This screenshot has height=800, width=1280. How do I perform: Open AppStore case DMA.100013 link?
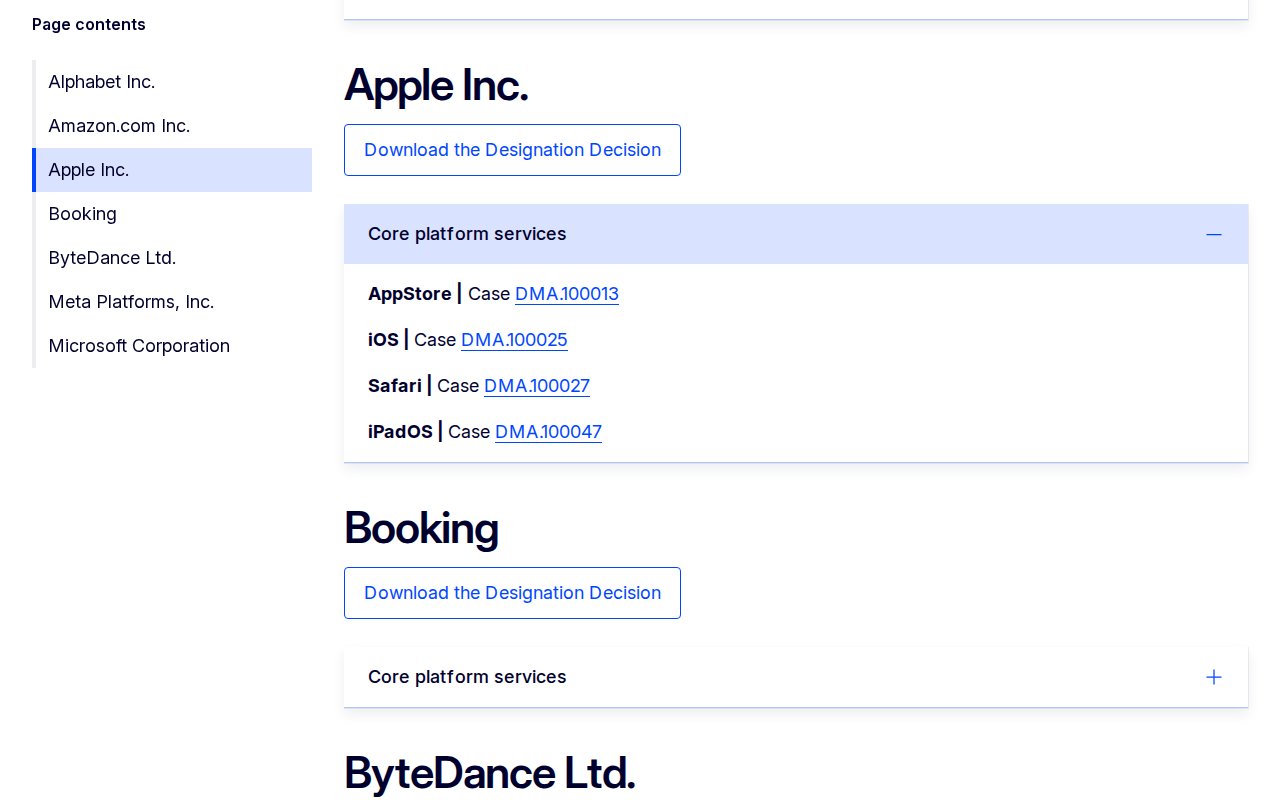[x=567, y=294]
